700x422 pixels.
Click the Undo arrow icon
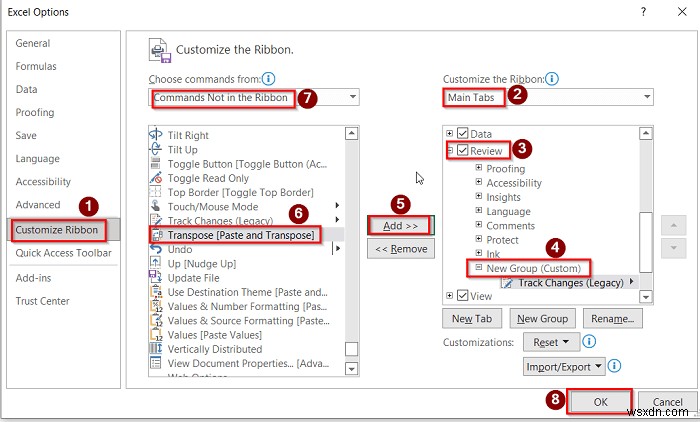[x=156, y=249]
